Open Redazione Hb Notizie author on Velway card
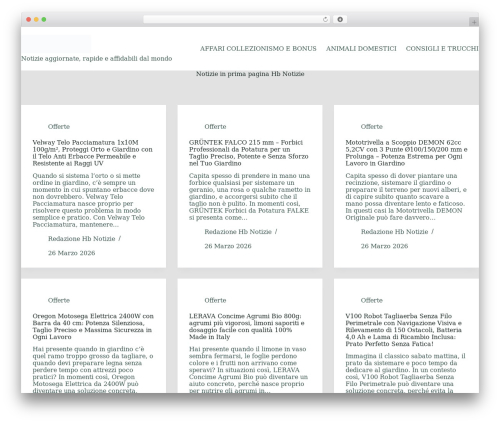The image size is (500, 423). (81, 239)
